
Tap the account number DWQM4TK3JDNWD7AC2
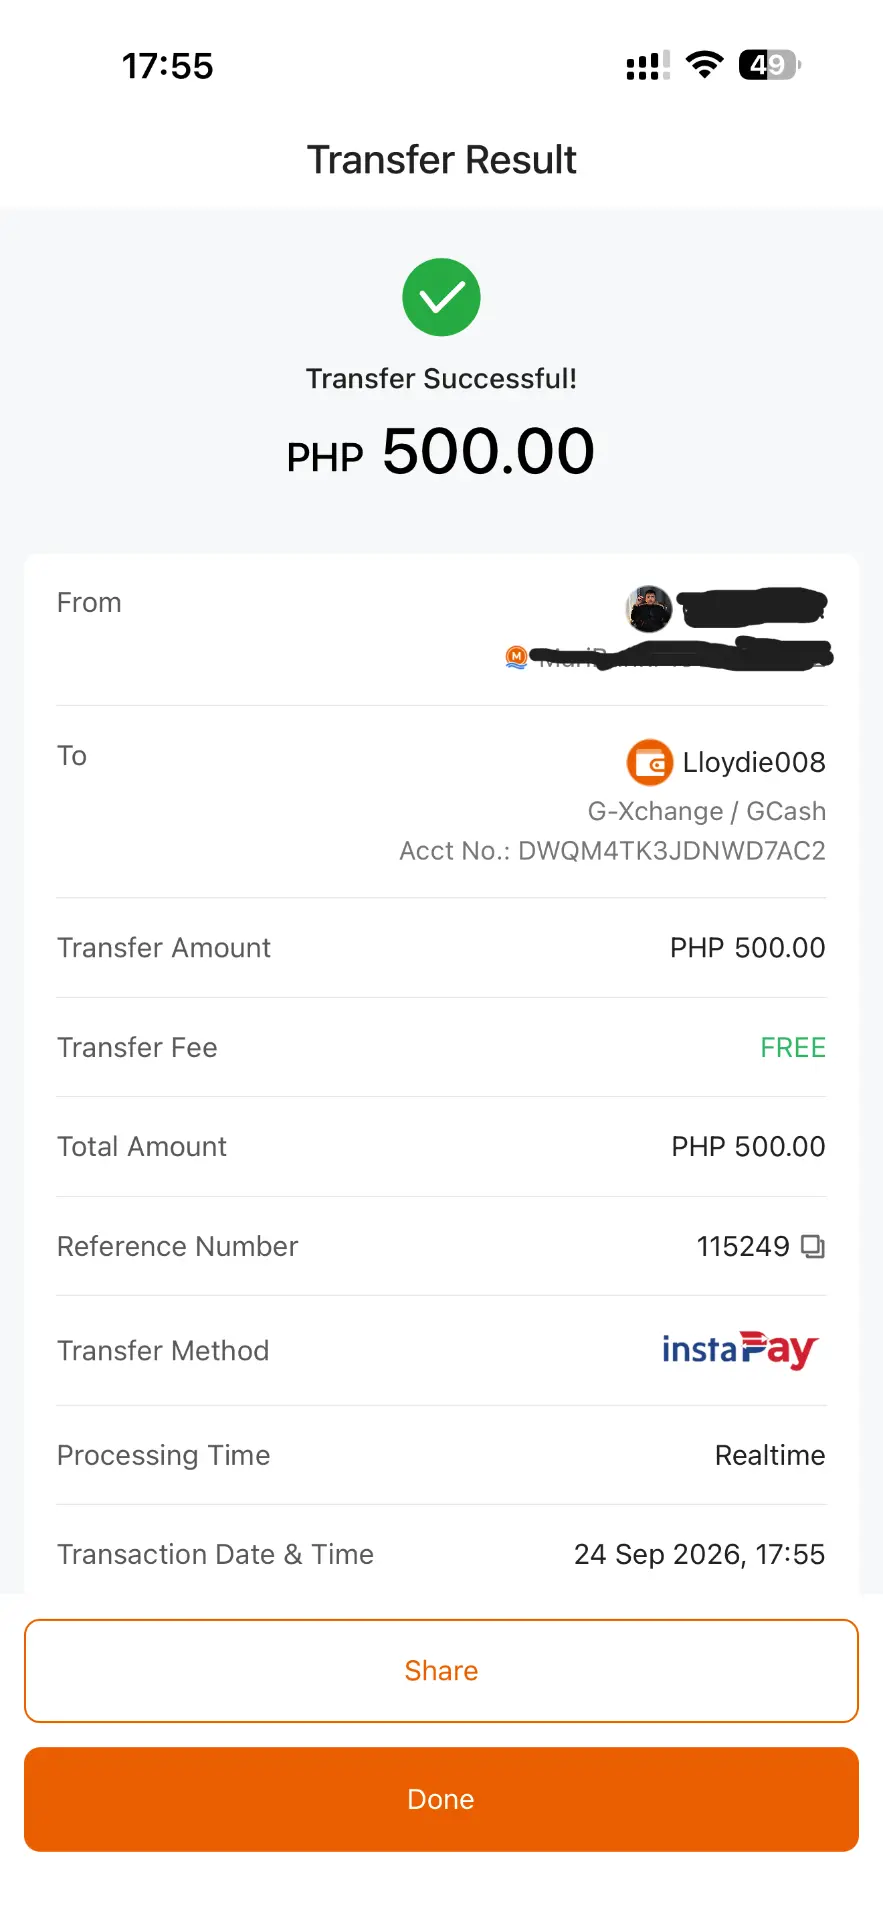[x=672, y=851]
